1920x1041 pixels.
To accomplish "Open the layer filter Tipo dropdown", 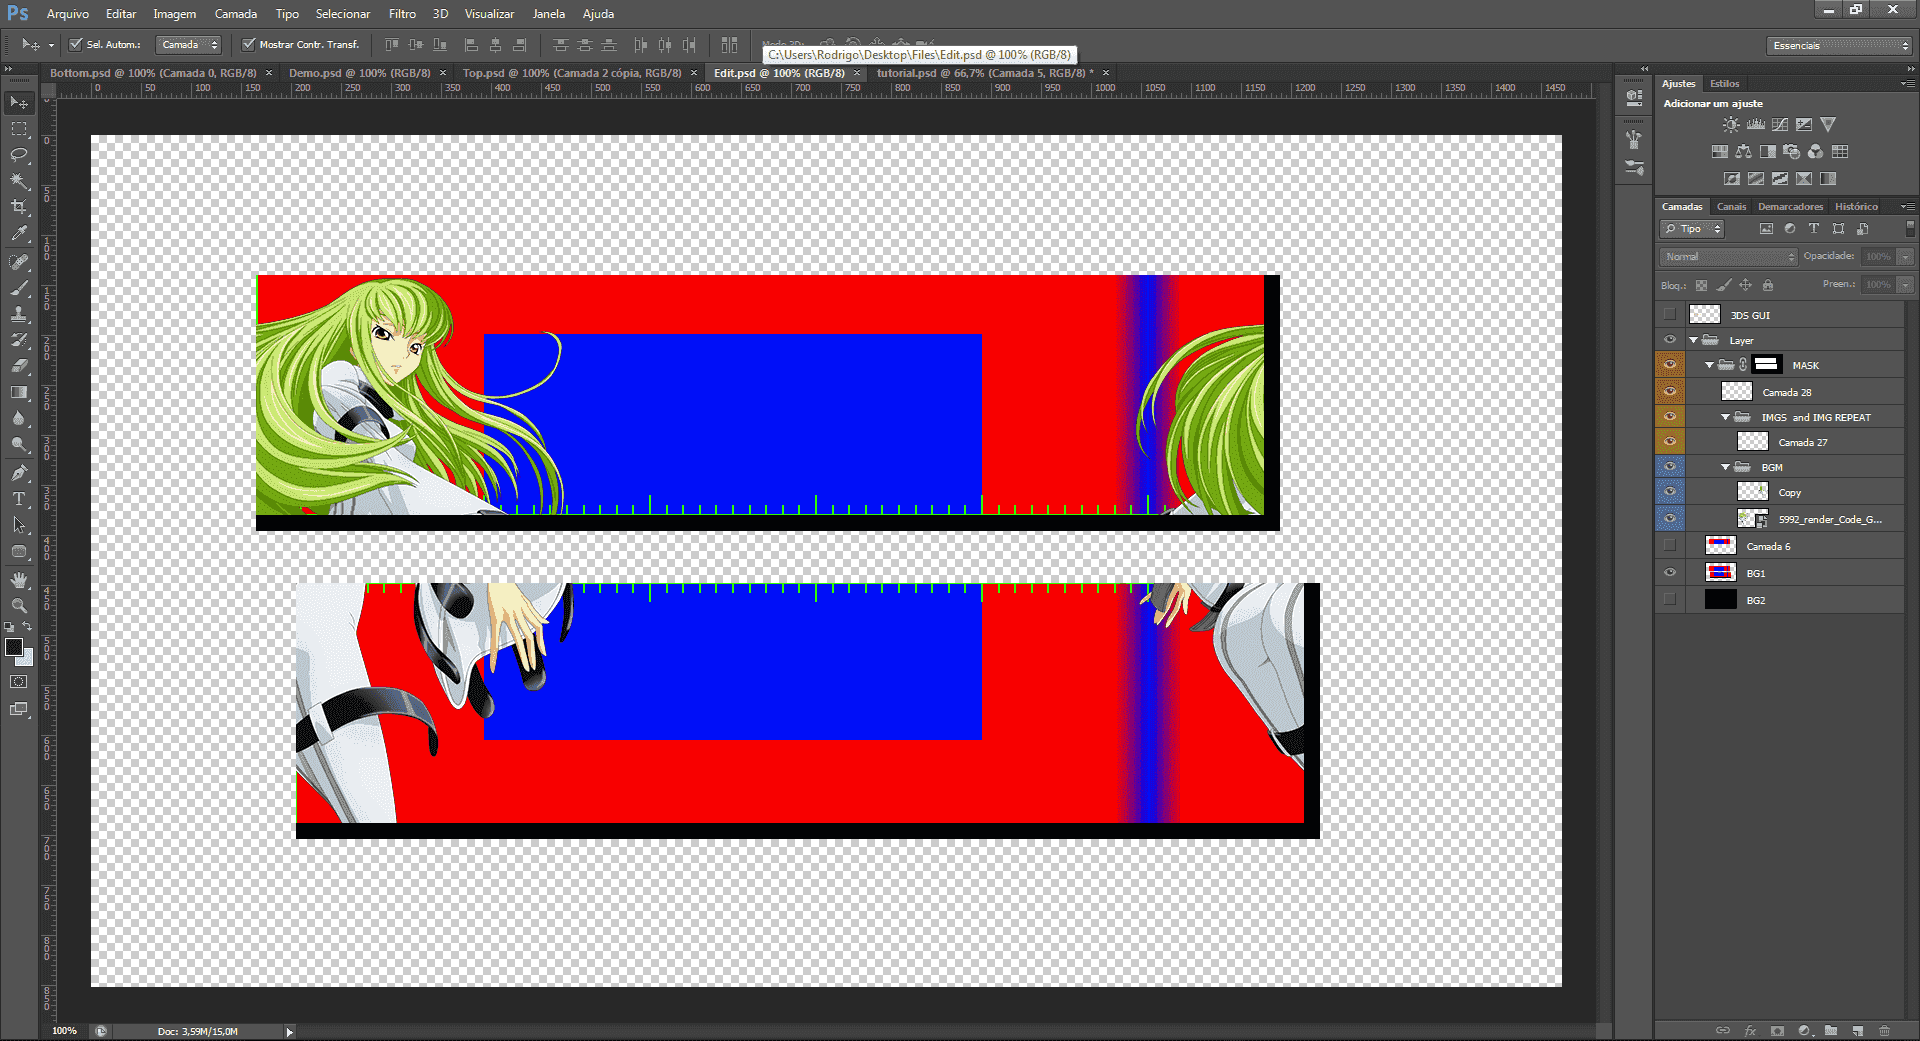I will [1692, 229].
